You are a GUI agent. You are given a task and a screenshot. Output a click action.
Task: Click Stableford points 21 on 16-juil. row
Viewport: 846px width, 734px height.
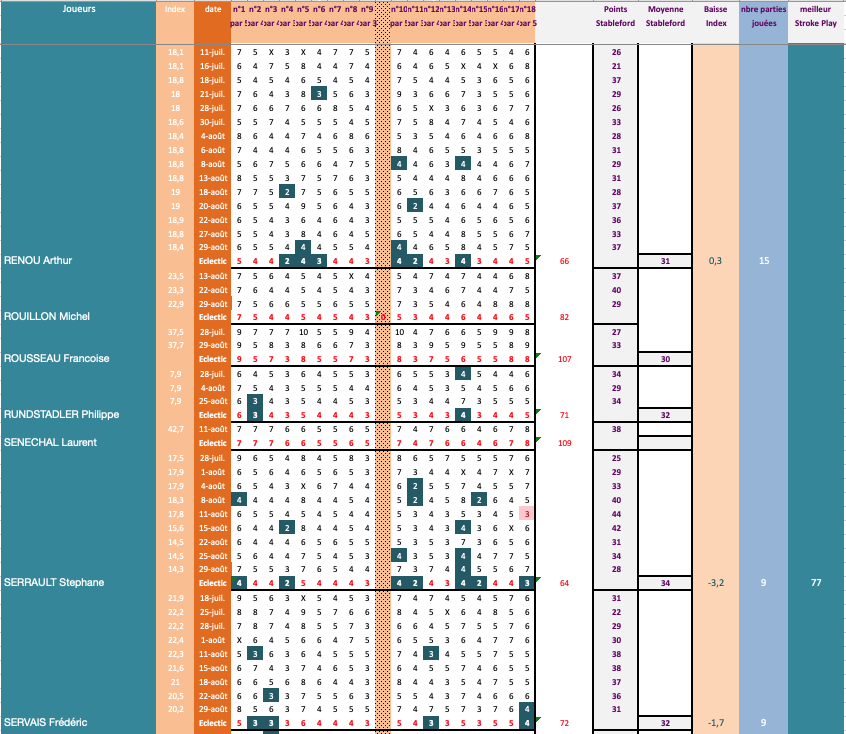coord(616,66)
